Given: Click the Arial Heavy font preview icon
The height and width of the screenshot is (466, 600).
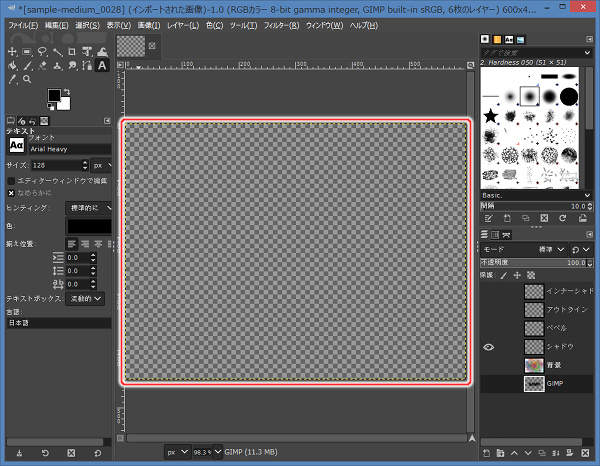Looking at the screenshot, I should coord(17,144).
